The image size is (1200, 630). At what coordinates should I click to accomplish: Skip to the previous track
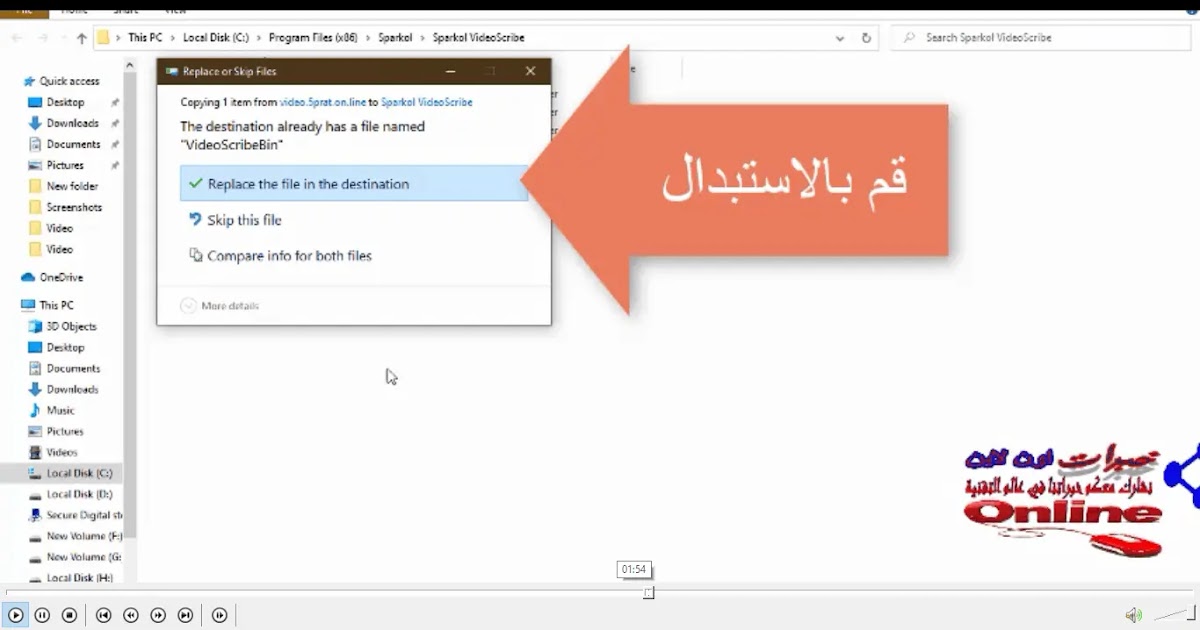point(103,615)
